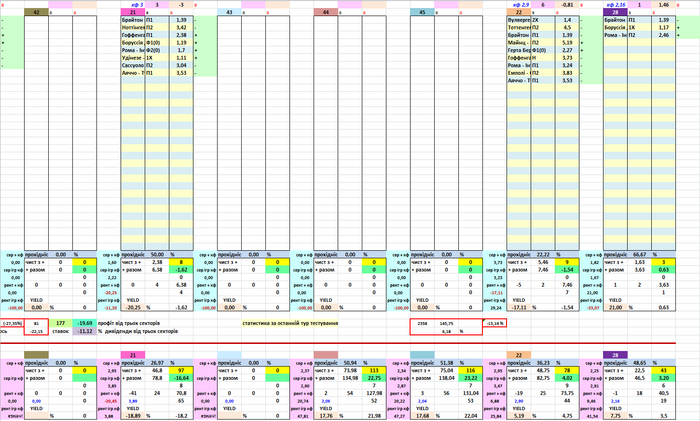This screenshot has width=700, height=421.
Task: Click 'профіт від трьох секторів' label
Action: click(x=131, y=323)
